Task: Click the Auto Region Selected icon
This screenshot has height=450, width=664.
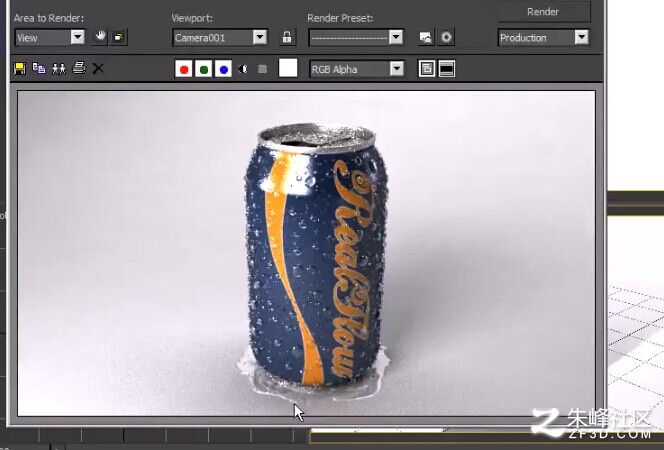Action: click(x=119, y=37)
